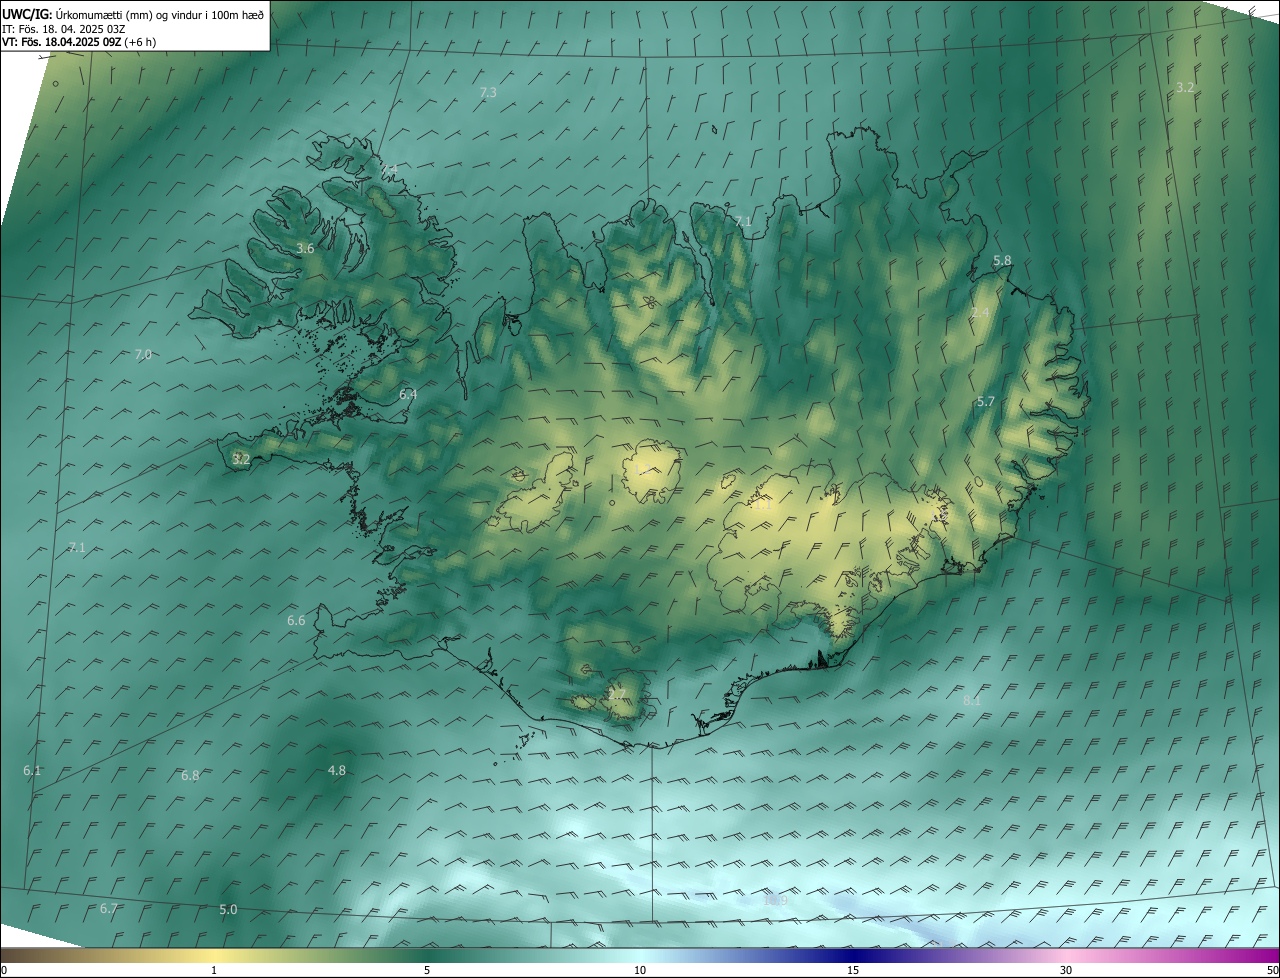Click the 5.7 value in the East fjords

click(985, 401)
